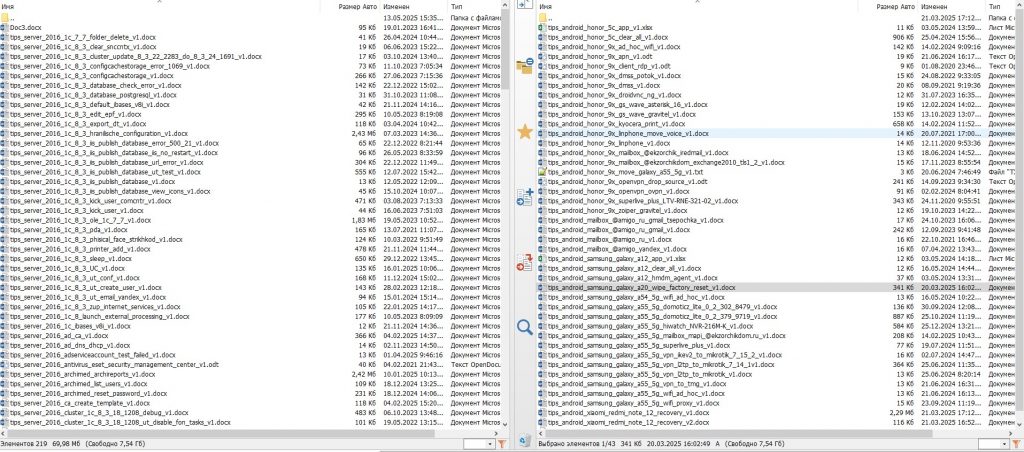Click the arrow icon atop the middle toolbar
Screen dimensions: 1024x452
[524, 4]
